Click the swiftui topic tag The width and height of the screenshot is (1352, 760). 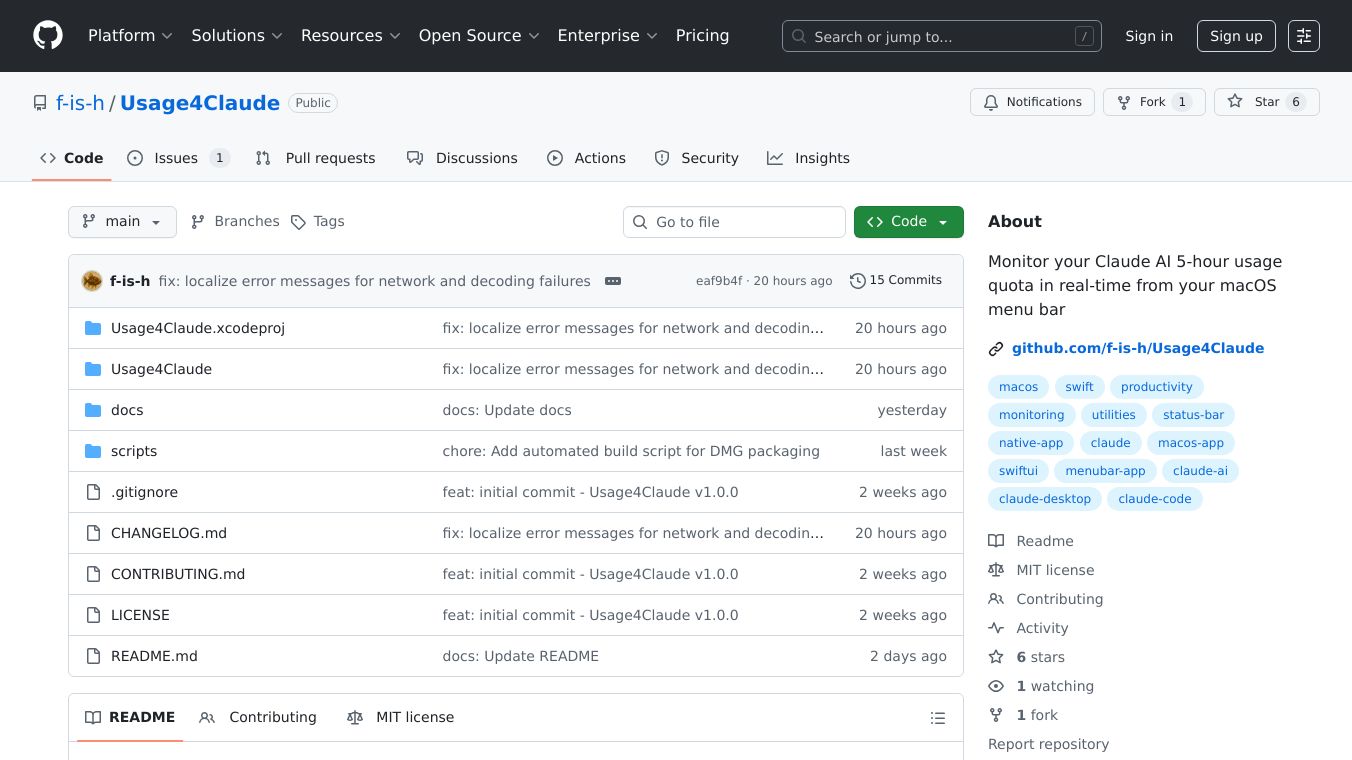click(x=1018, y=471)
